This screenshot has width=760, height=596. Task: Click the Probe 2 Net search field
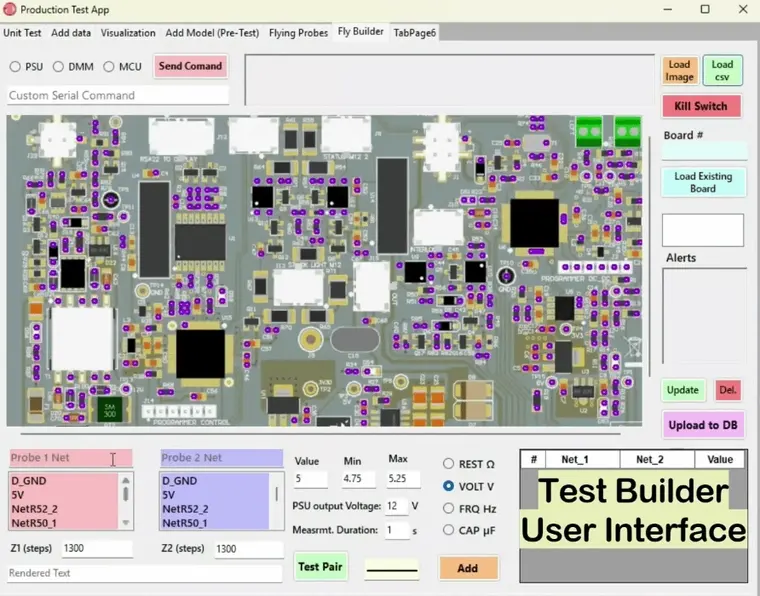[222, 458]
